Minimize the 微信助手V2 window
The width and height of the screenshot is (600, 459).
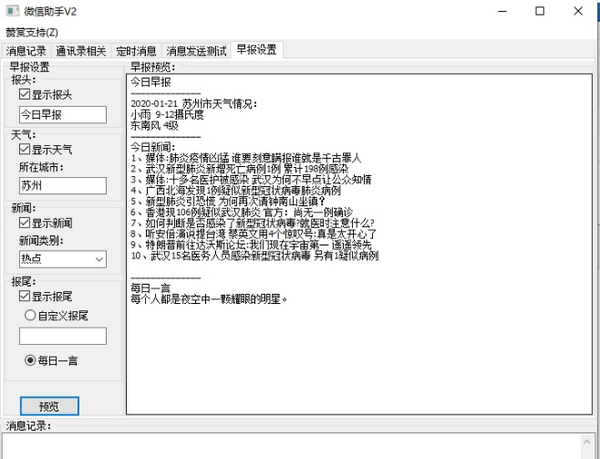502,11
